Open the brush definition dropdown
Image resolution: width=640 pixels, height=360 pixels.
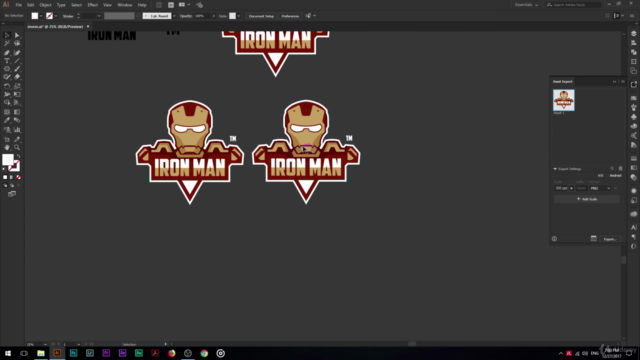pyautogui.click(x=174, y=16)
